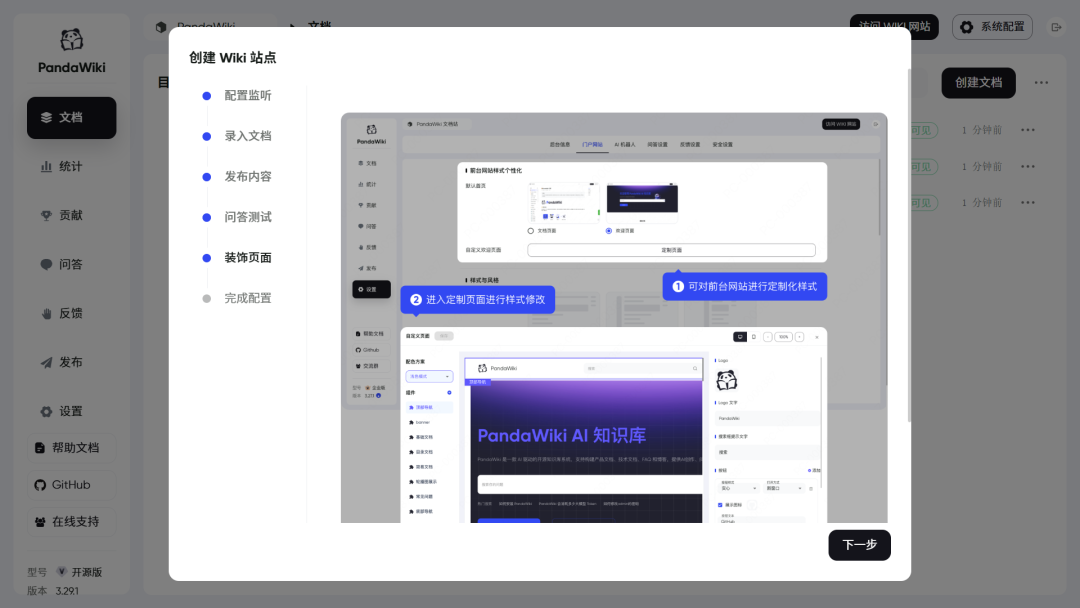Screen dimensions: 1080x608
Task: Select the 问答测试 step
Action: 237,218
